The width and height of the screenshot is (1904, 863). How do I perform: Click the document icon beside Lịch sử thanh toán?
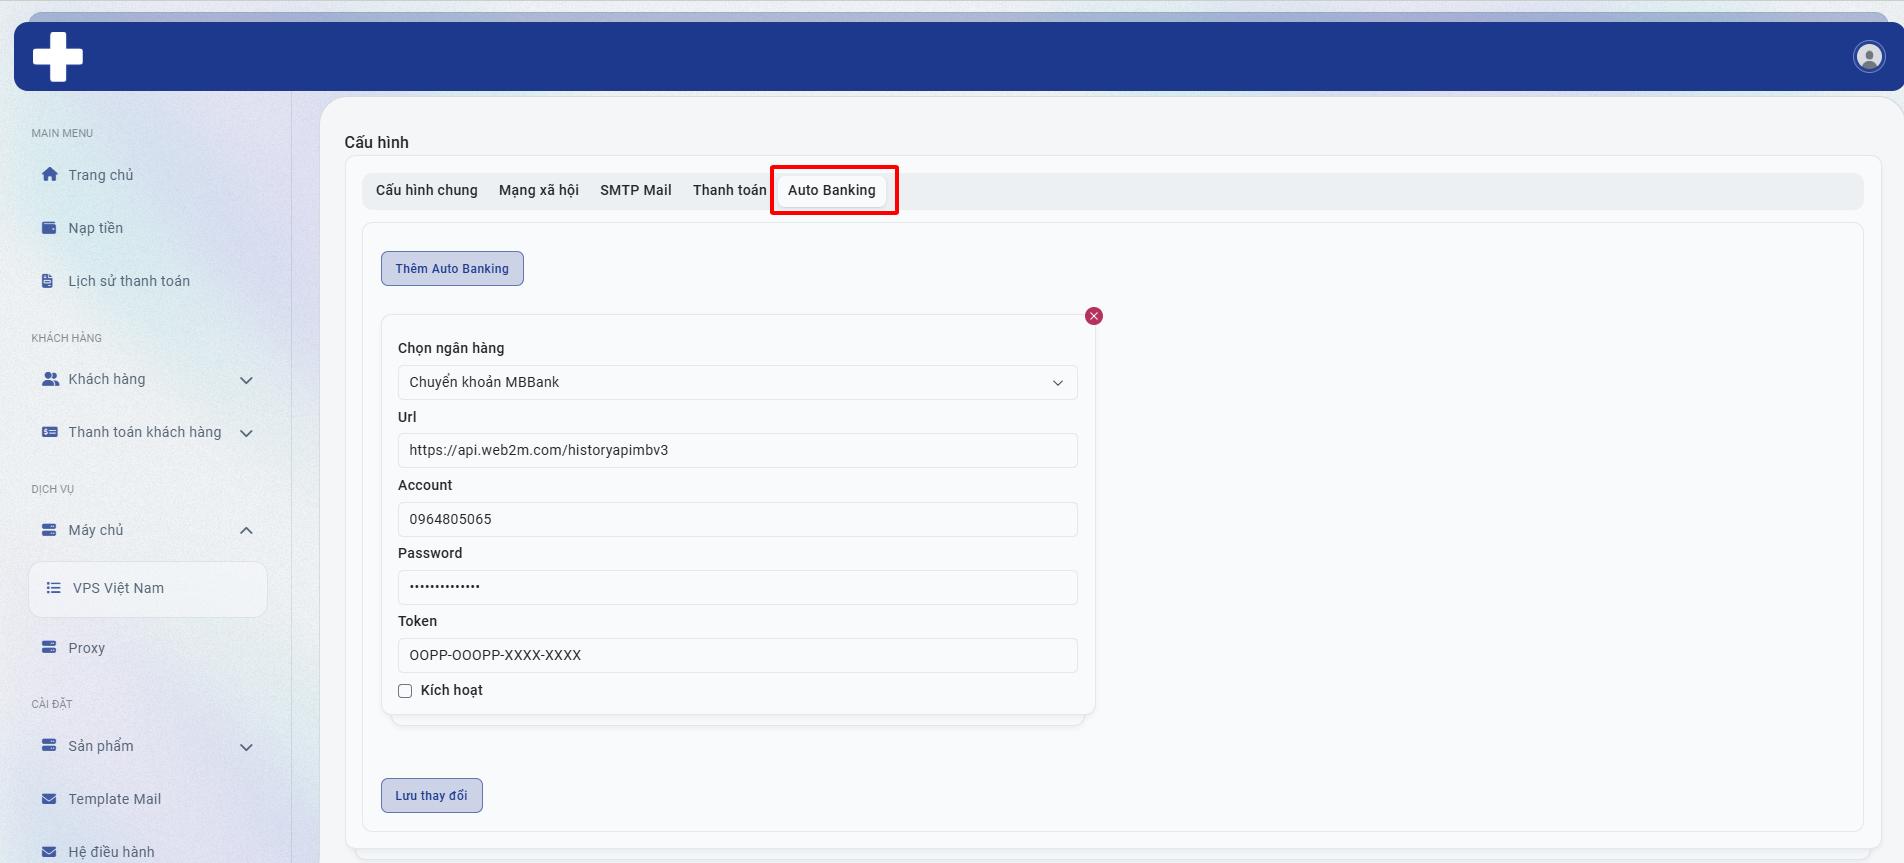(x=47, y=281)
